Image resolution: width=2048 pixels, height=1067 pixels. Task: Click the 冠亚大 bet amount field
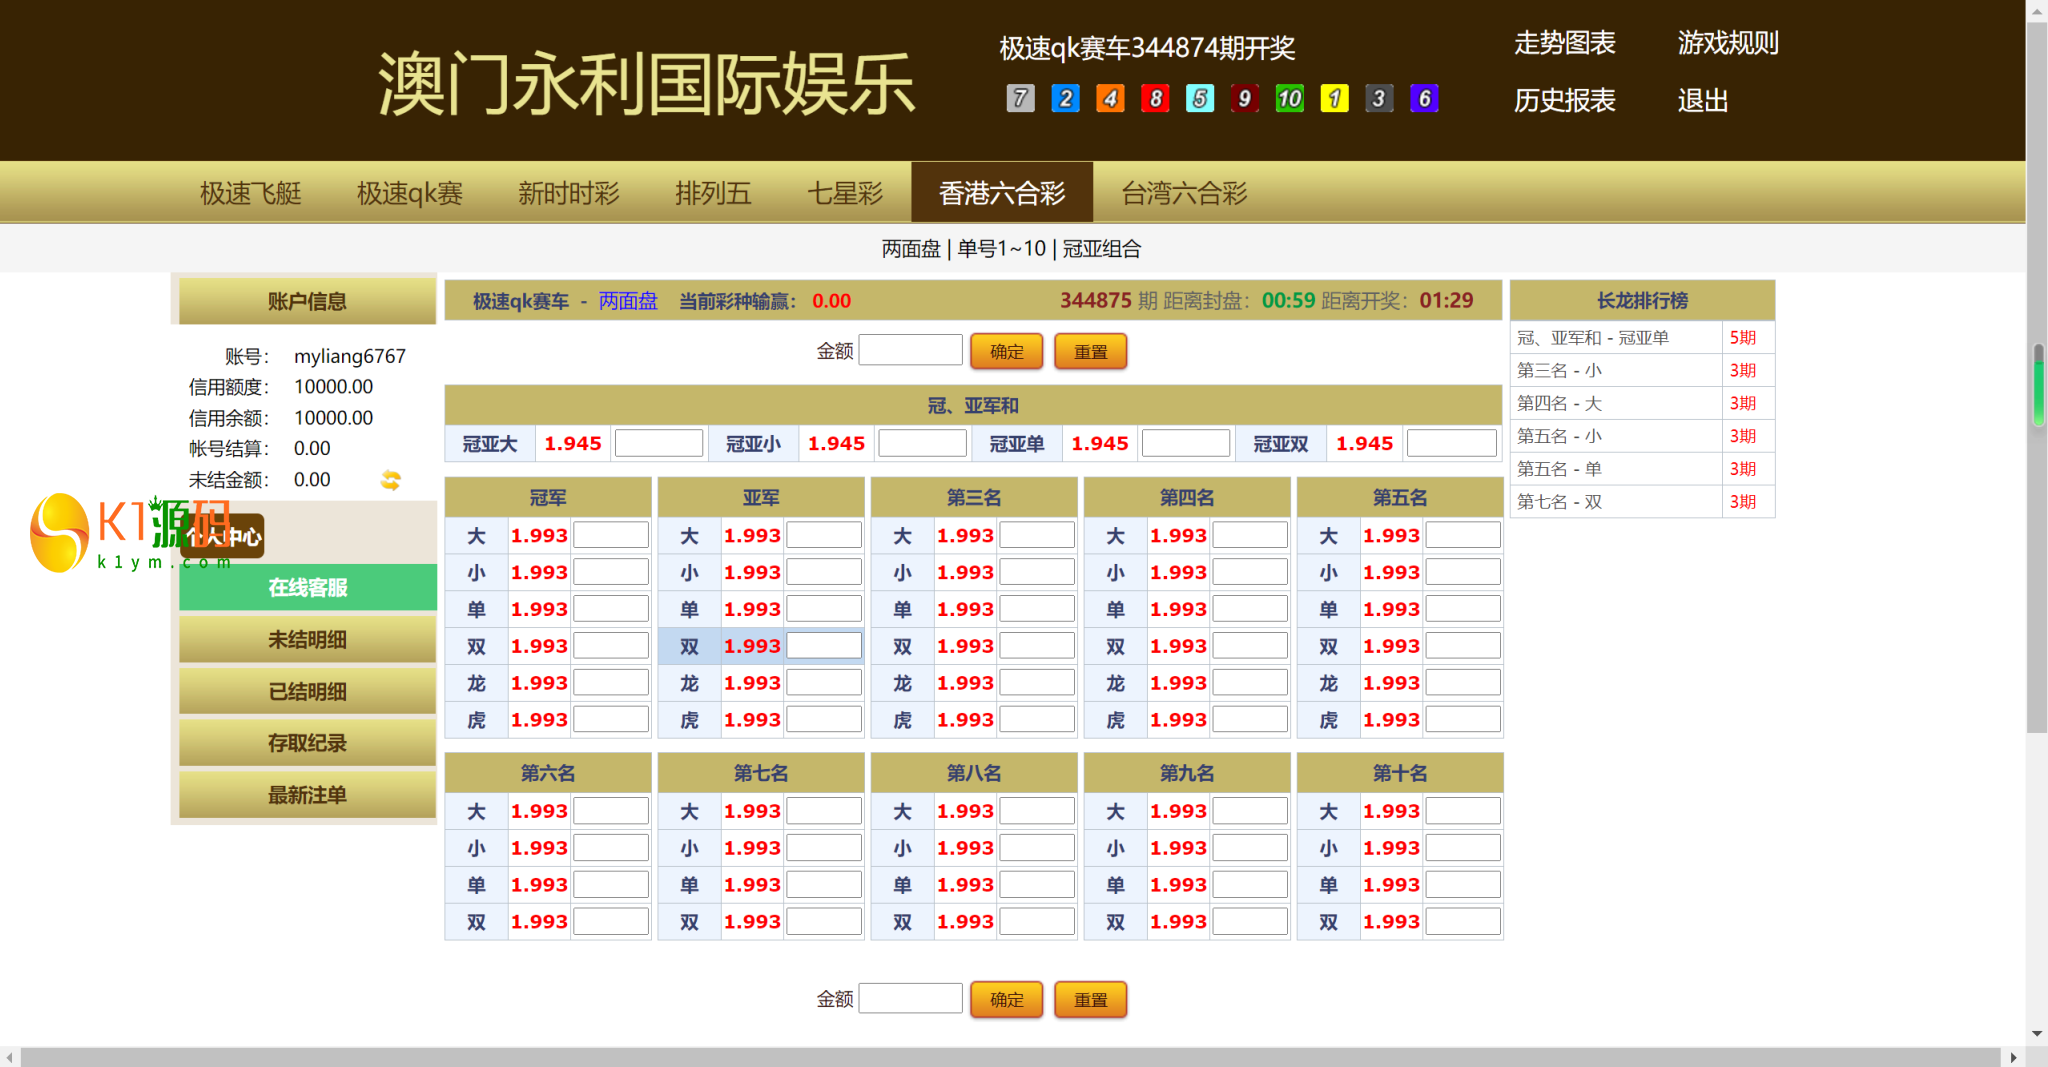(659, 443)
